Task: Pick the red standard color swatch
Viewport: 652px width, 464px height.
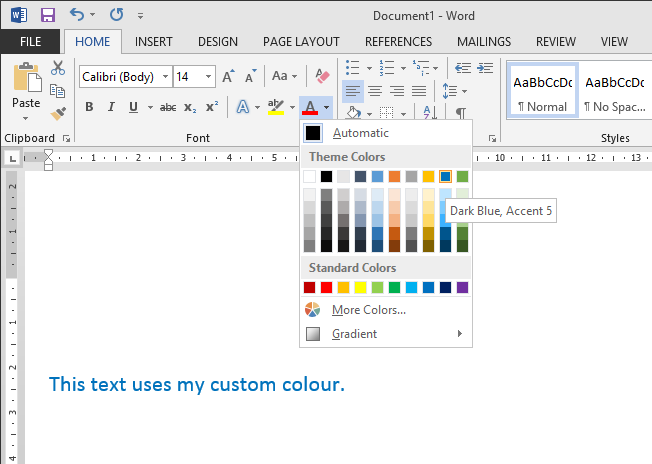Action: coord(326,288)
